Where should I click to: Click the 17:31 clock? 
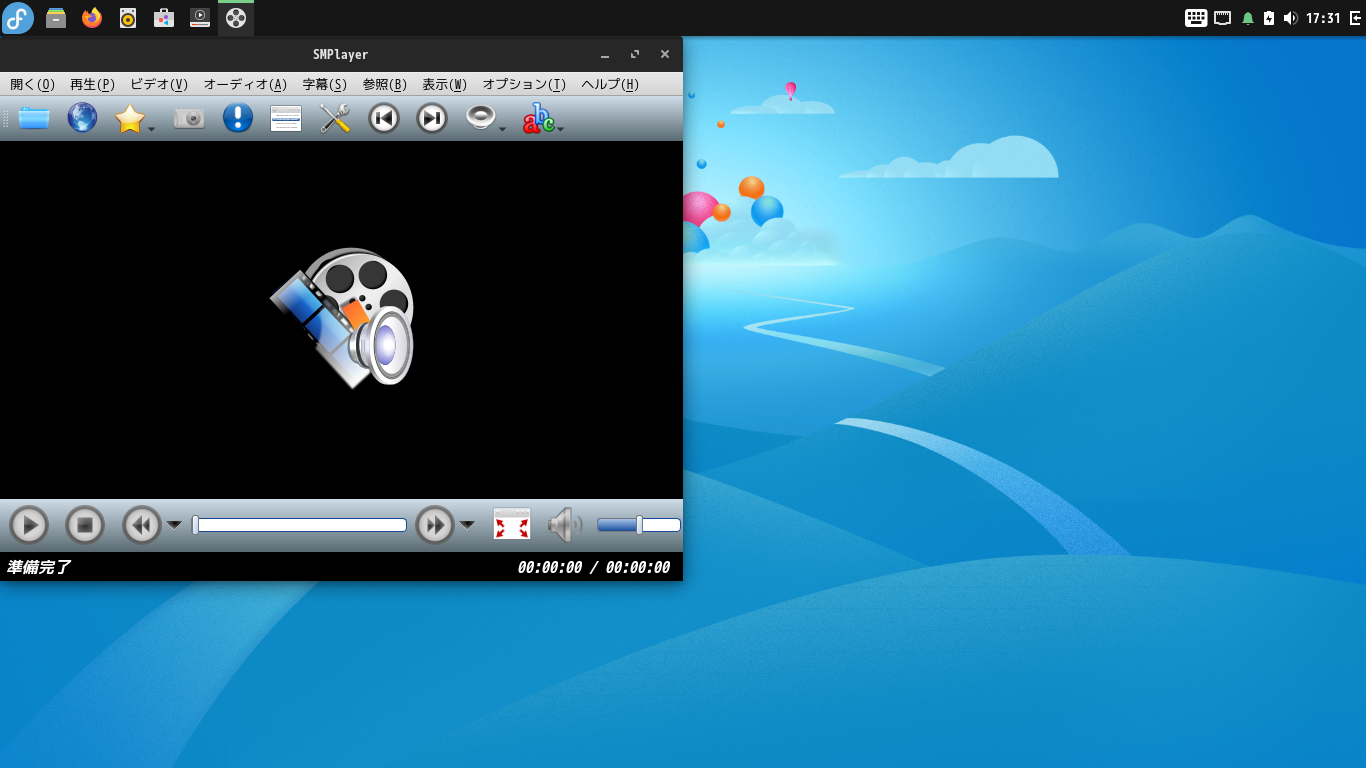tap(1323, 18)
